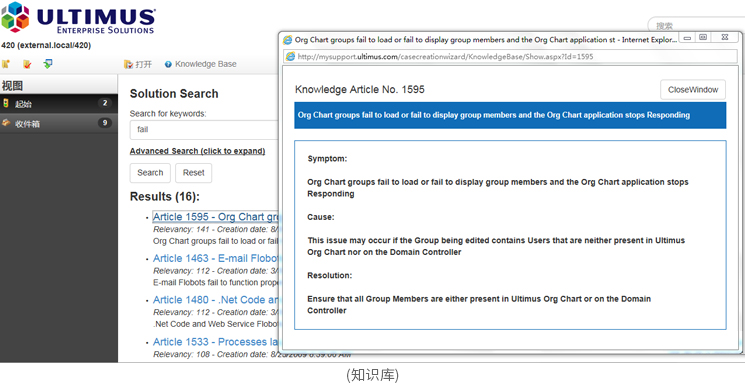
Task: Click 'Relevancy: 141' line under Article 1595
Action: 216,229
